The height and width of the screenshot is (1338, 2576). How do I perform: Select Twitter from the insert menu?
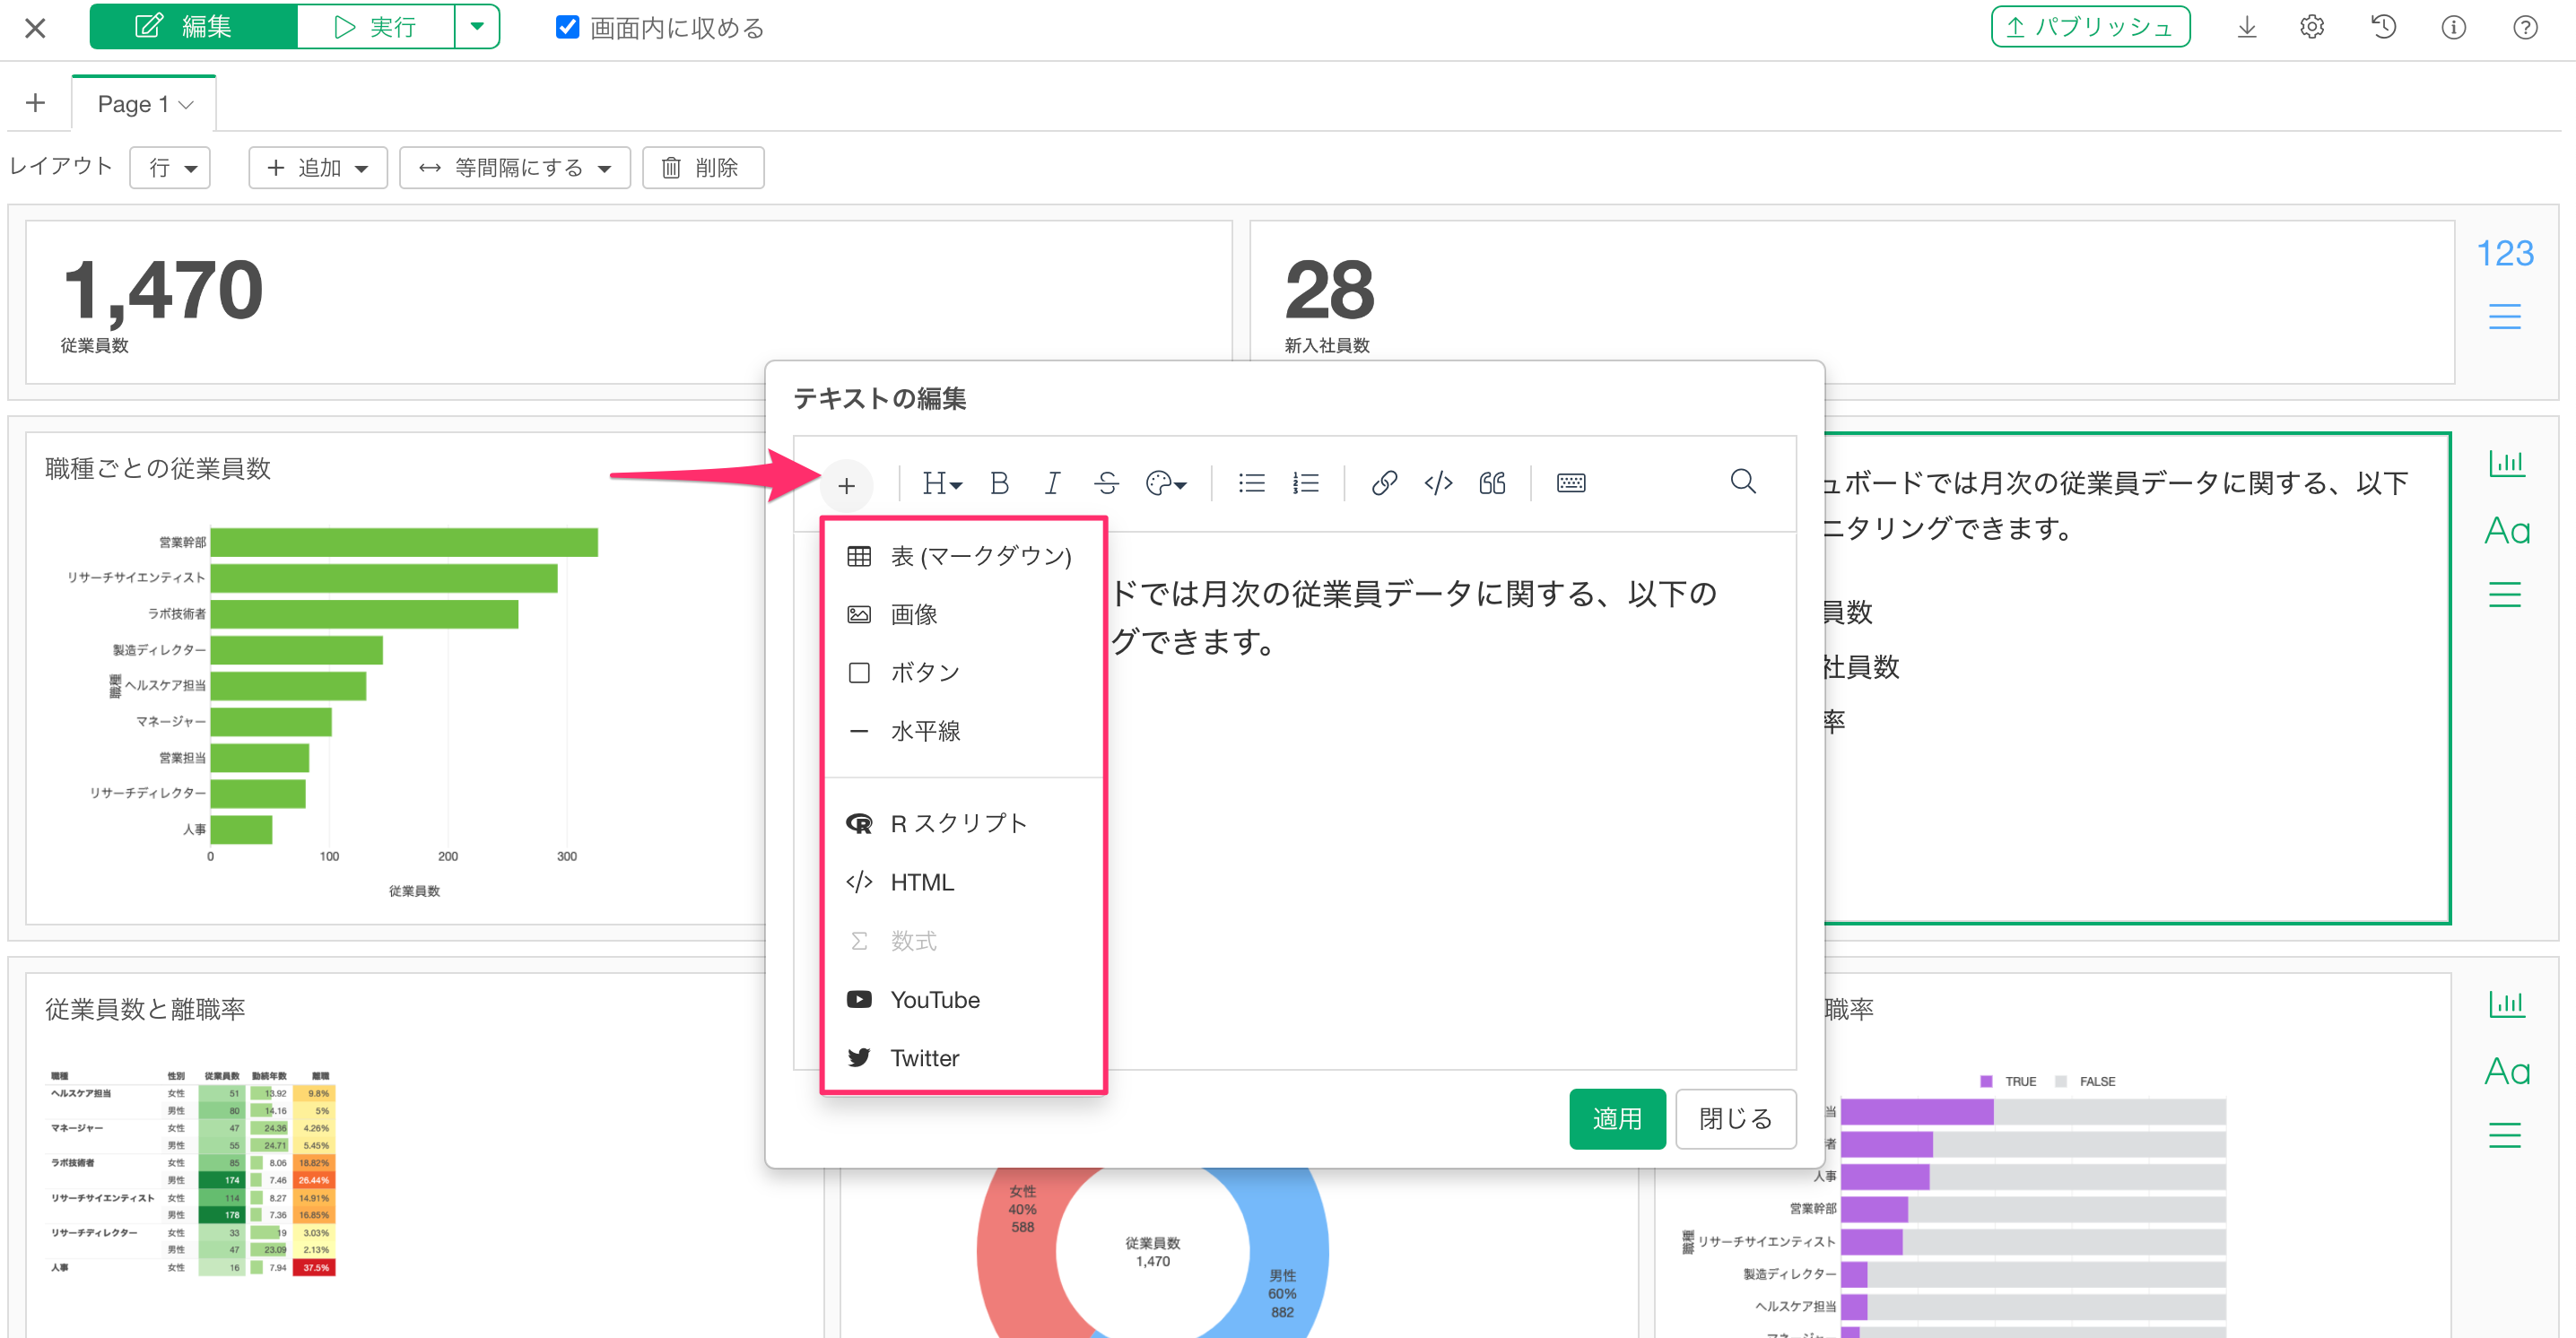(962, 1058)
